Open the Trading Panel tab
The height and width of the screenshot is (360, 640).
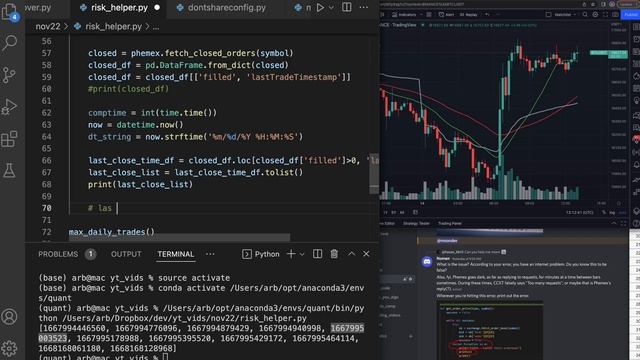450,224
